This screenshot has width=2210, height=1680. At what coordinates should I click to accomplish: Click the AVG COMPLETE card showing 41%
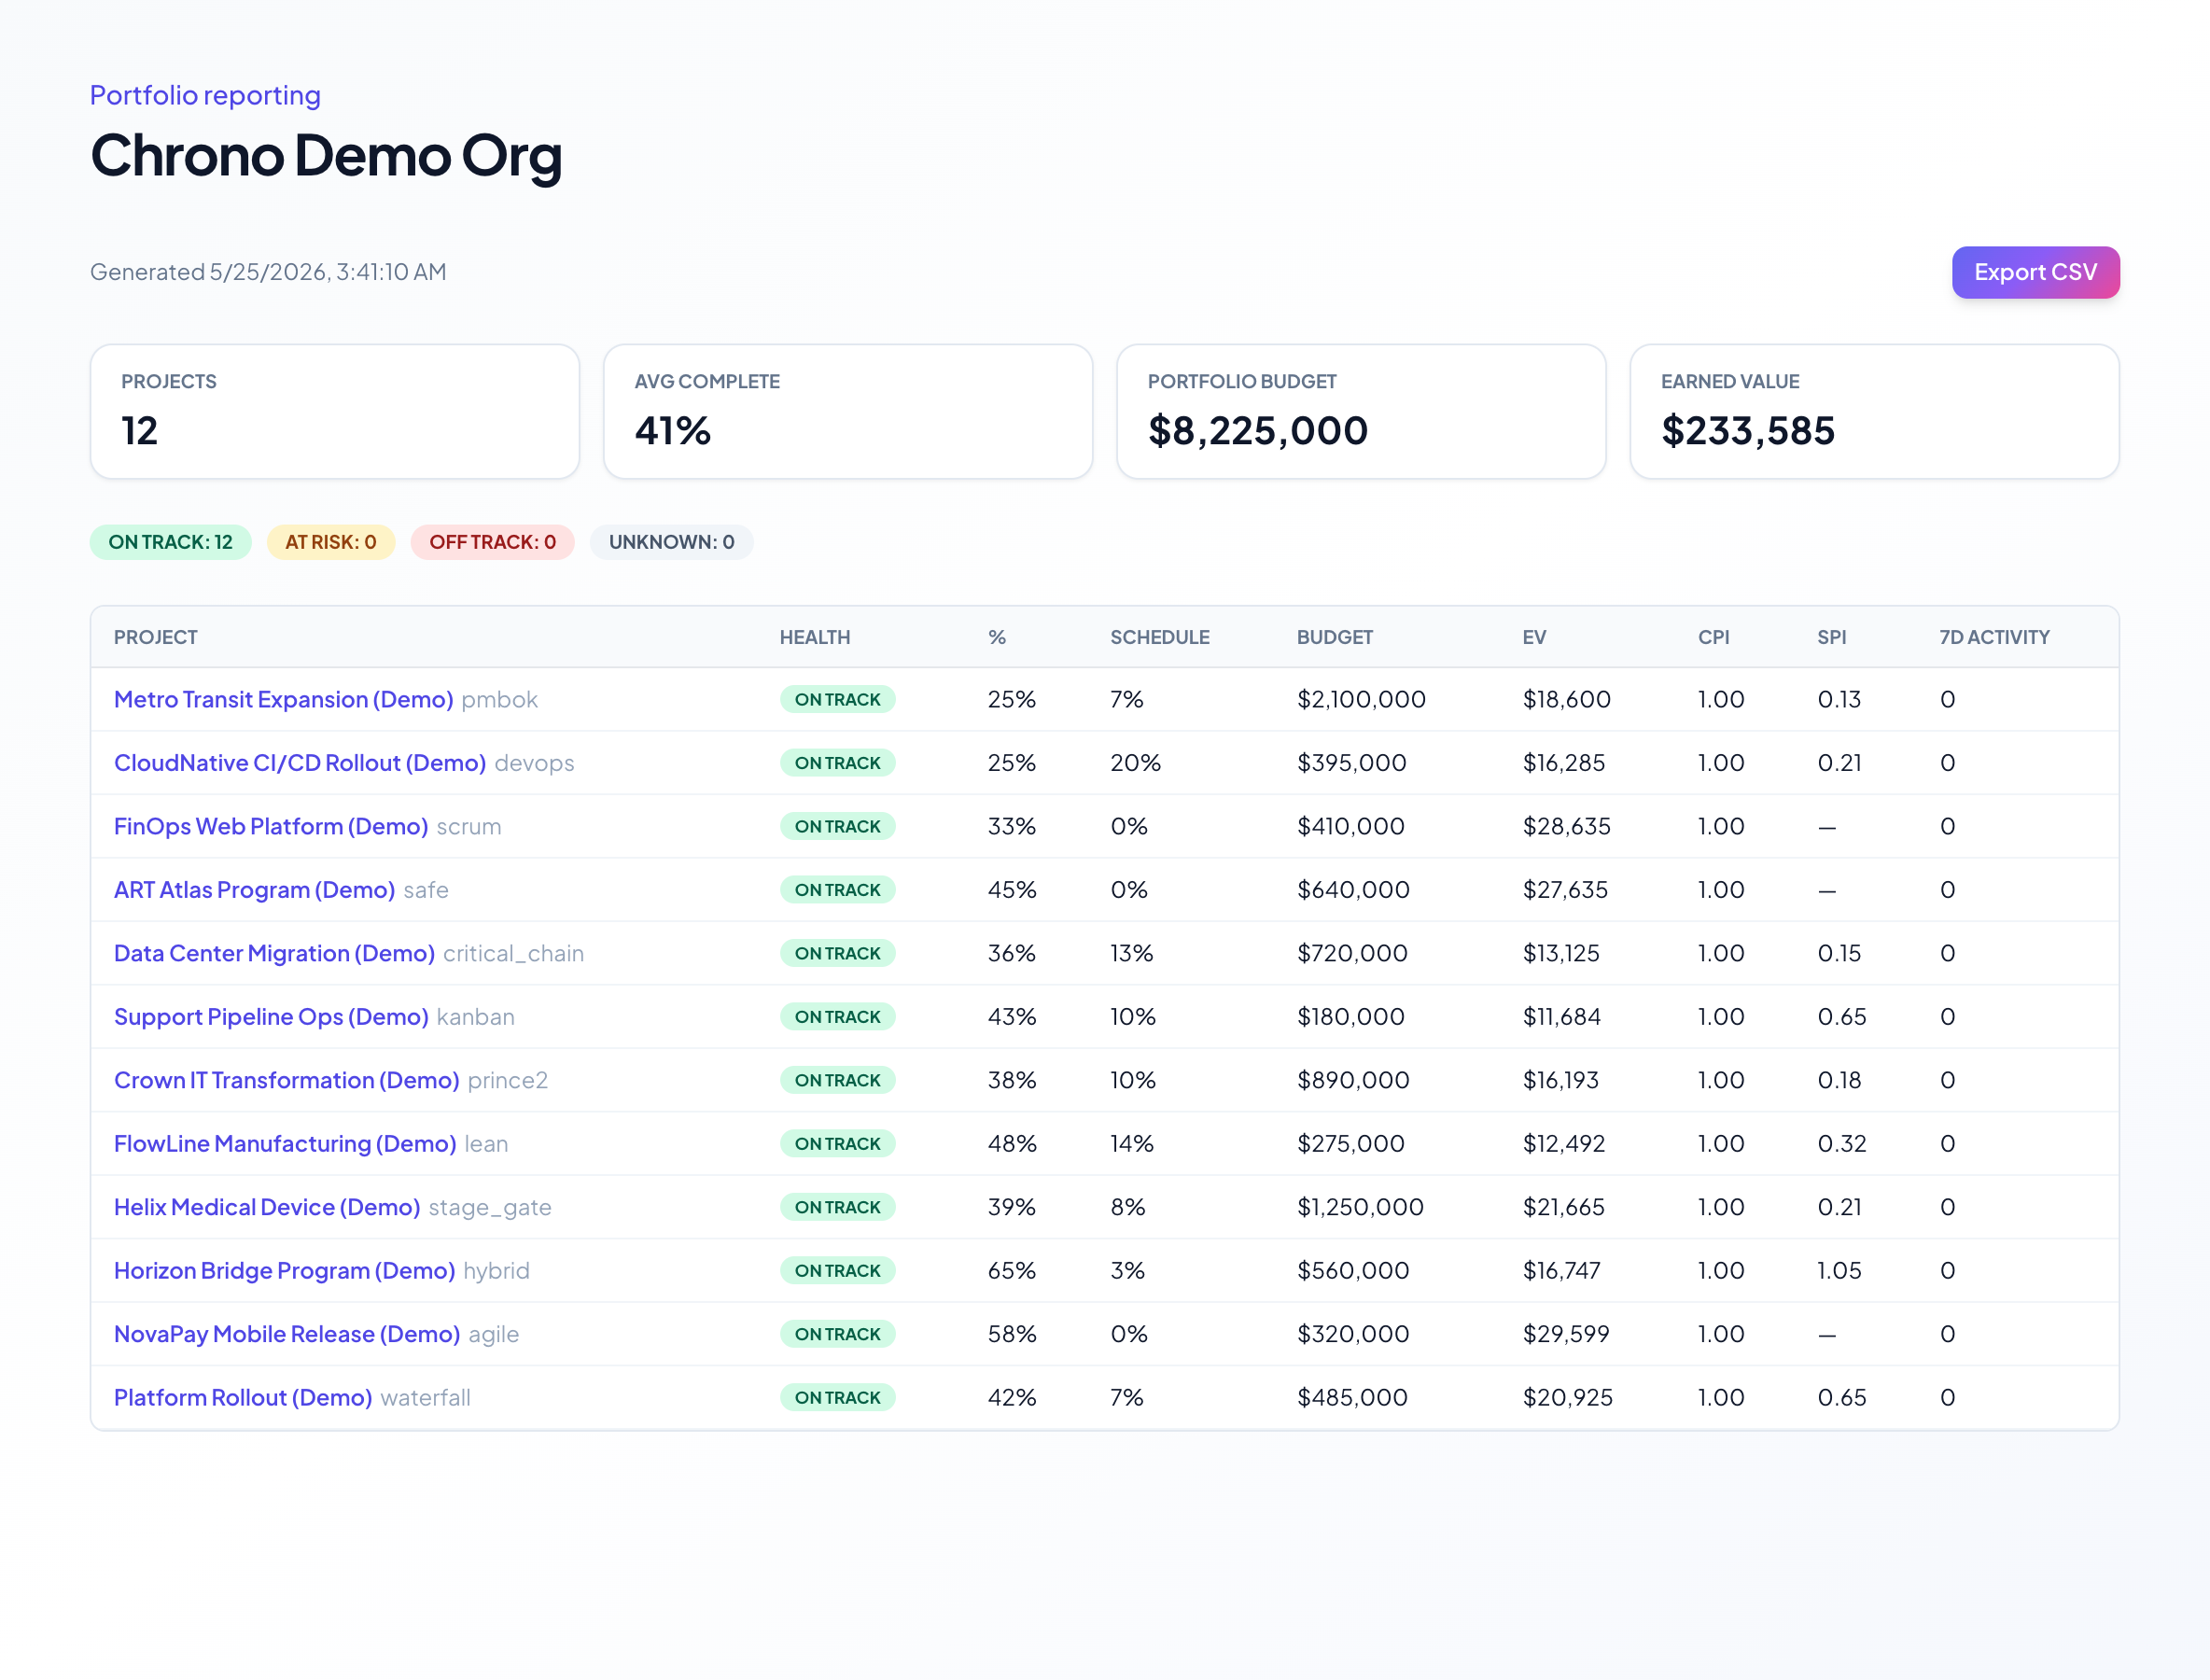pyautogui.click(x=848, y=412)
